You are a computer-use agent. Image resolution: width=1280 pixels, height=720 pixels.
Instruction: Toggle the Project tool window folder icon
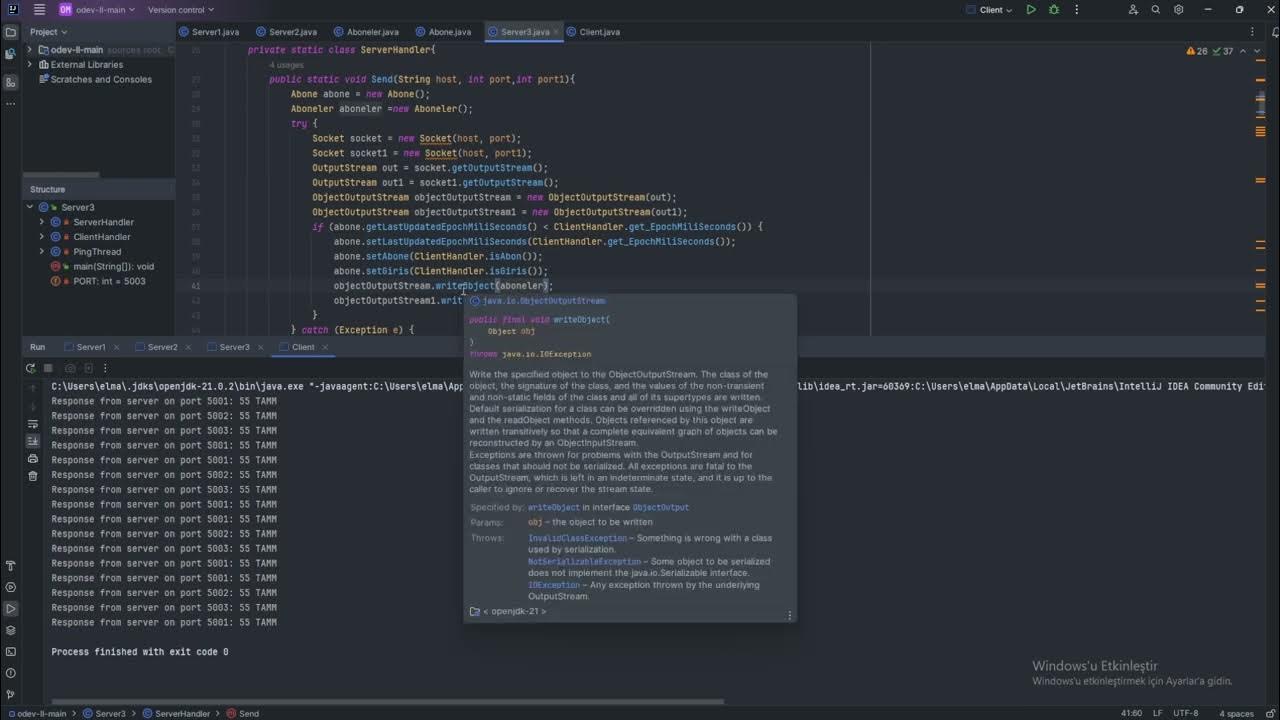[11, 32]
